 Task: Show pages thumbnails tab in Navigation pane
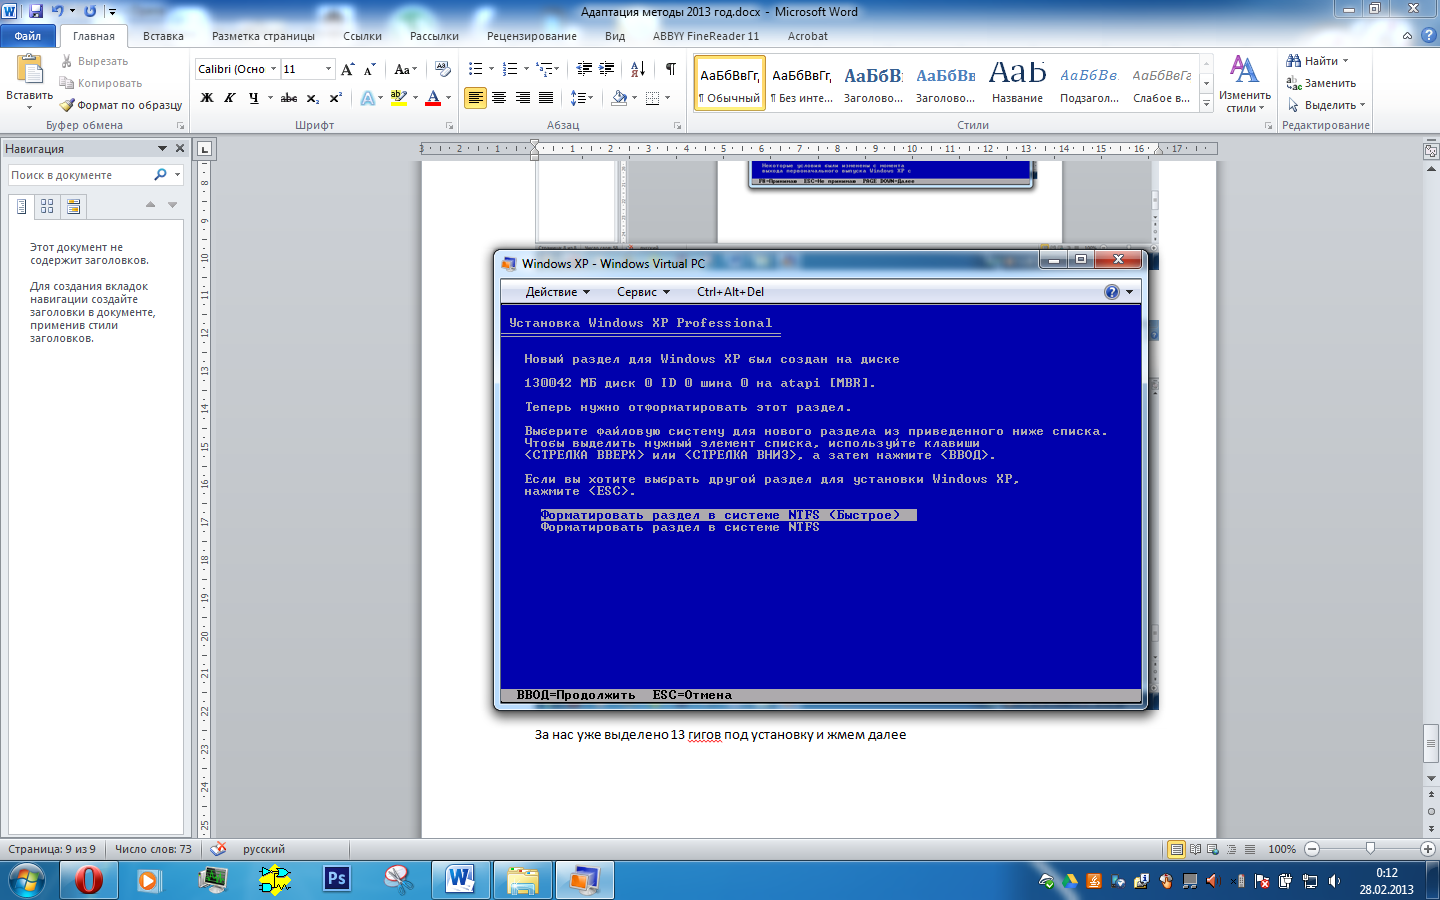point(47,206)
